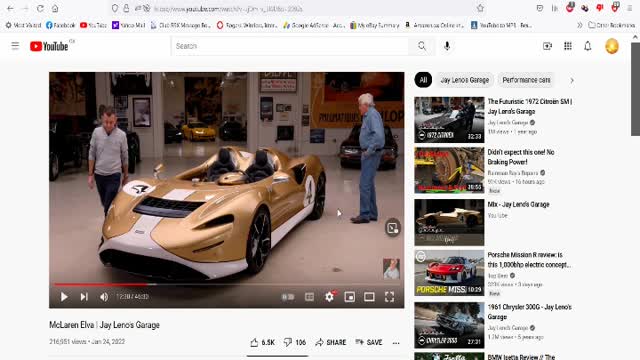Click the video red progress bar
This screenshot has width=640, height=360.
[227, 284]
